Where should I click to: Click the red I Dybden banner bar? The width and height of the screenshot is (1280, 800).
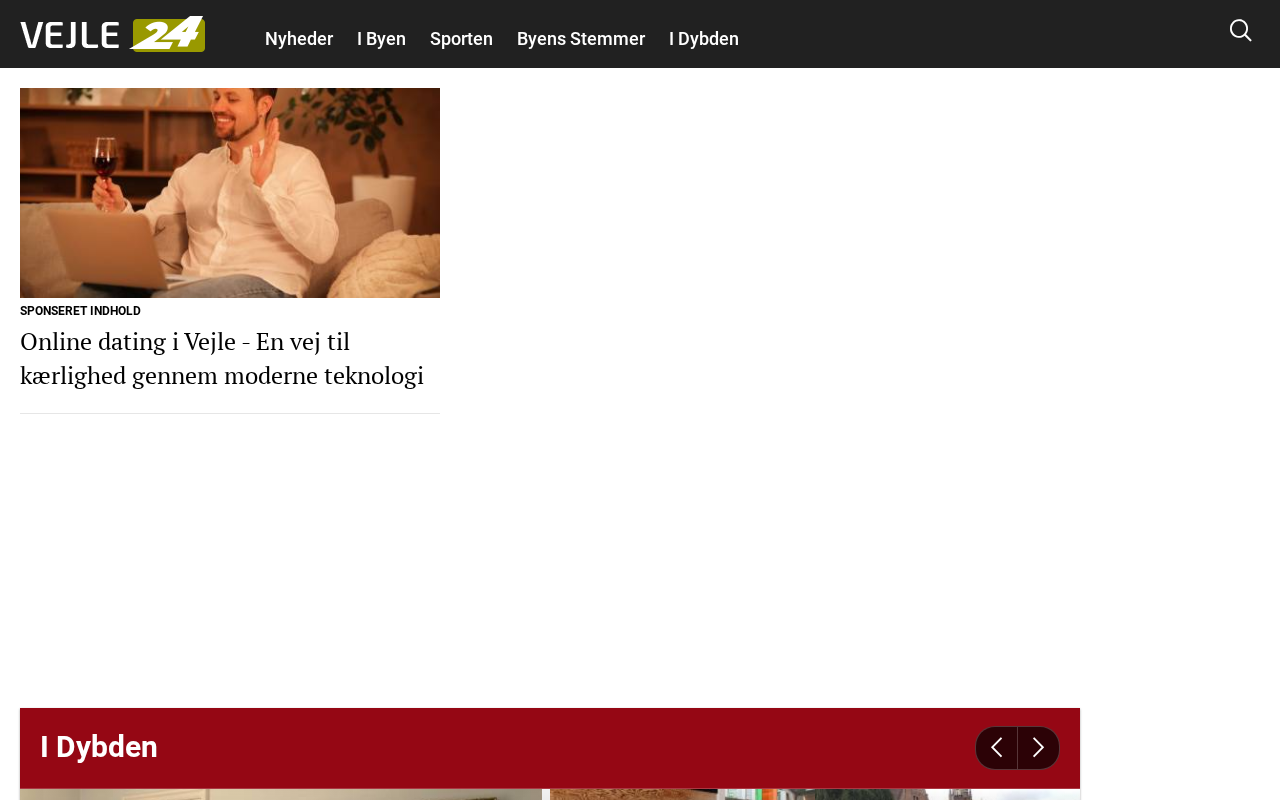[x=550, y=747]
